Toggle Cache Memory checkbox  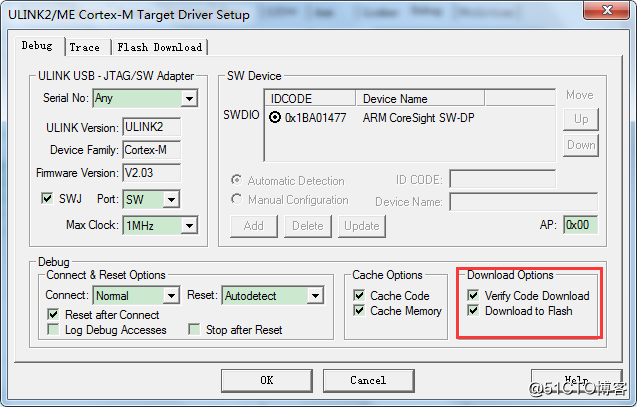(x=359, y=310)
